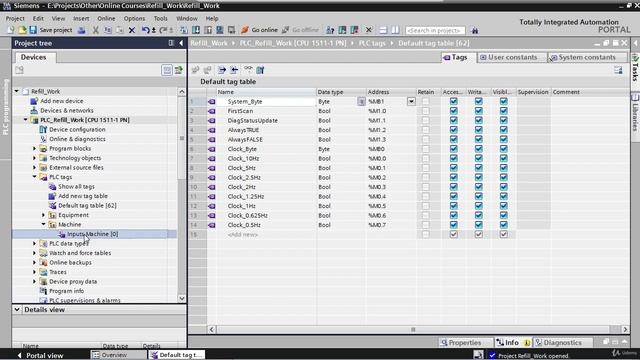Click Add new device icon in tree
Viewport: 640px width, 360px height.
[x=34, y=101]
